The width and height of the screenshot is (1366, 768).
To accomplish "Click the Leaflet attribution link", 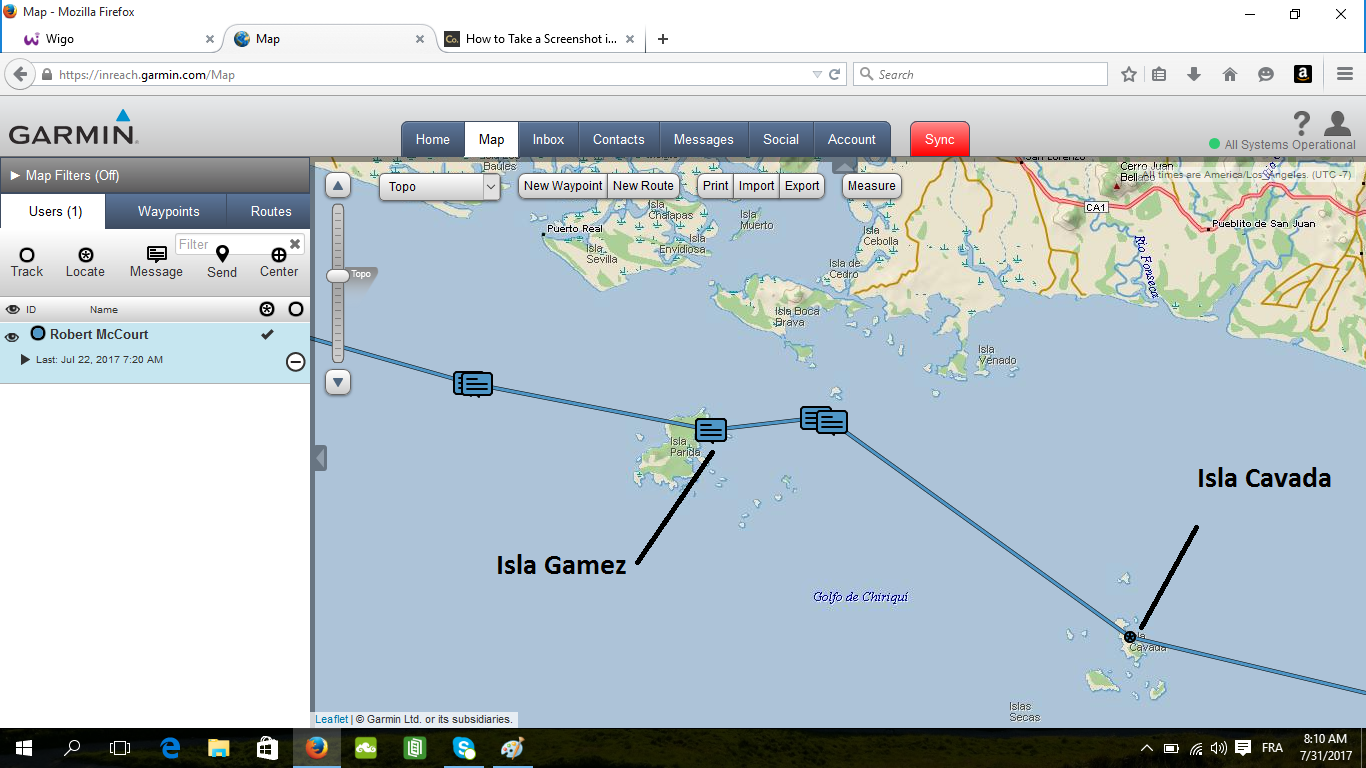I will [x=331, y=718].
